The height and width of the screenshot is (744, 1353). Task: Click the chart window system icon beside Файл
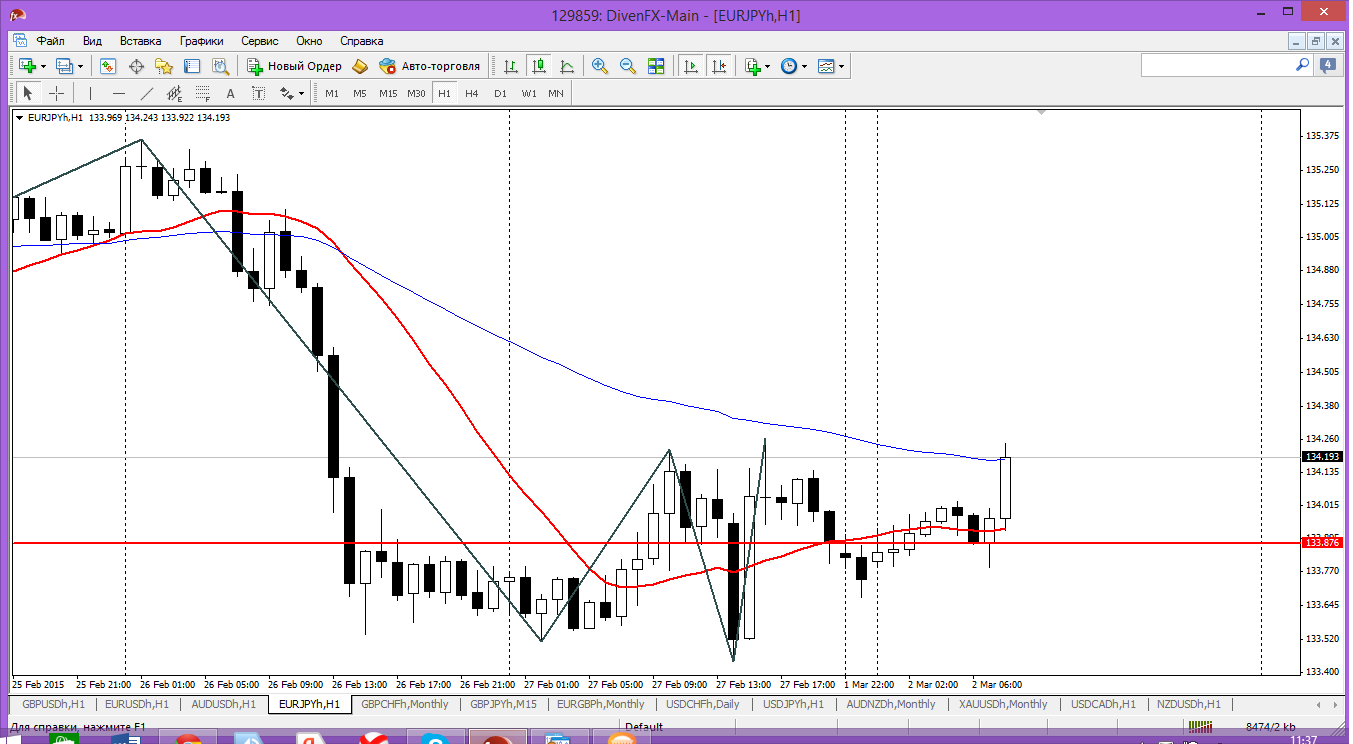pos(19,41)
